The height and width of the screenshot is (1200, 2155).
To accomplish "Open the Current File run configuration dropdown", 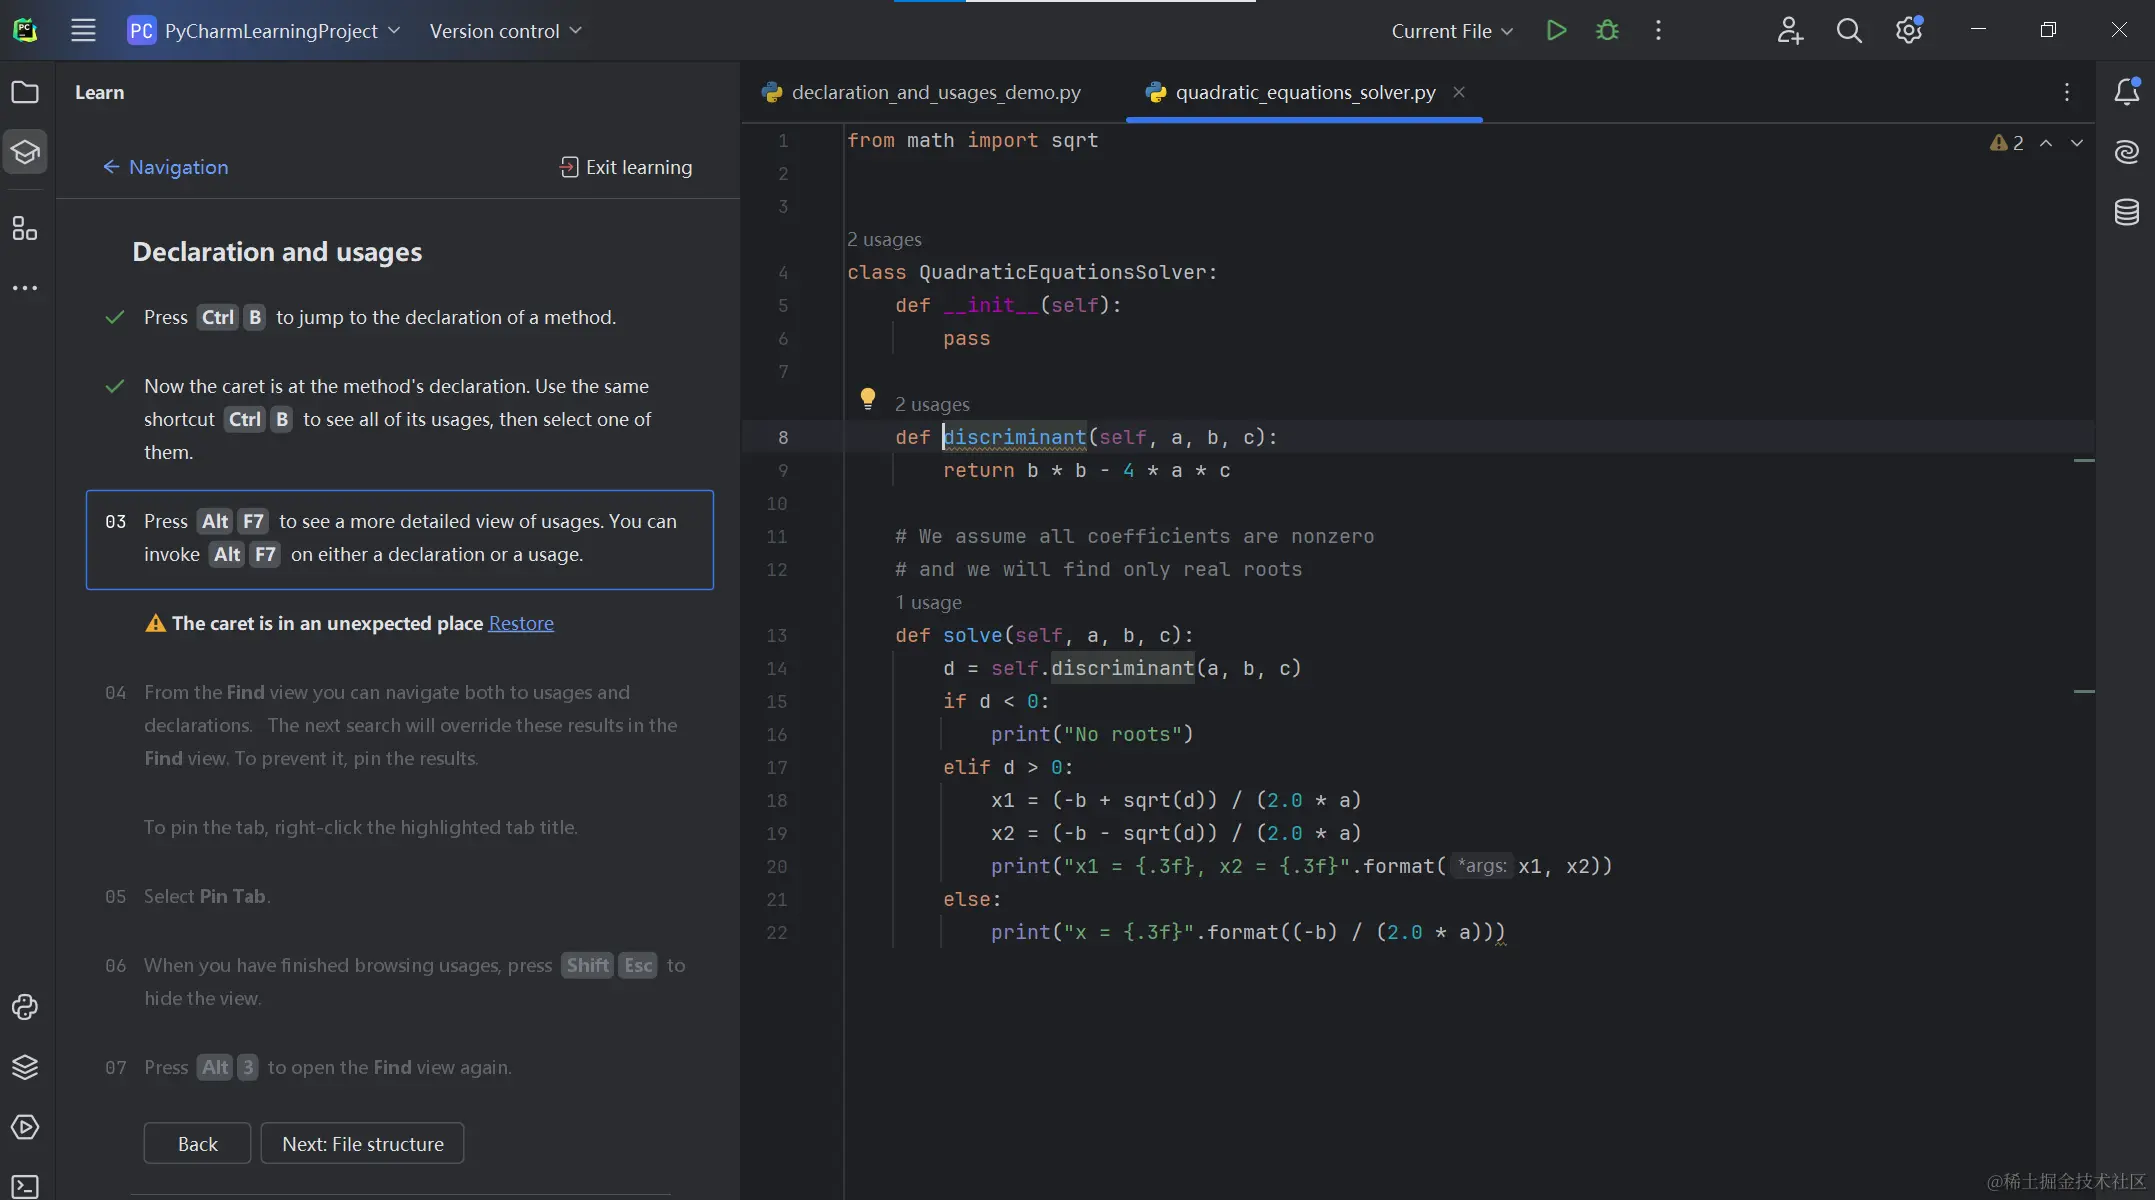I will coord(1452,31).
